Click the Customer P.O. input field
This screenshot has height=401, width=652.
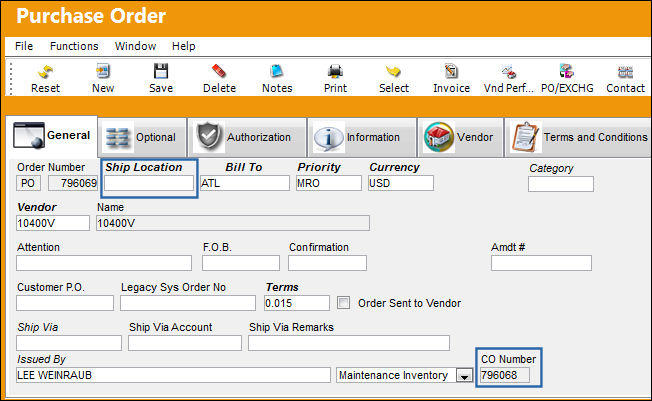click(x=65, y=303)
